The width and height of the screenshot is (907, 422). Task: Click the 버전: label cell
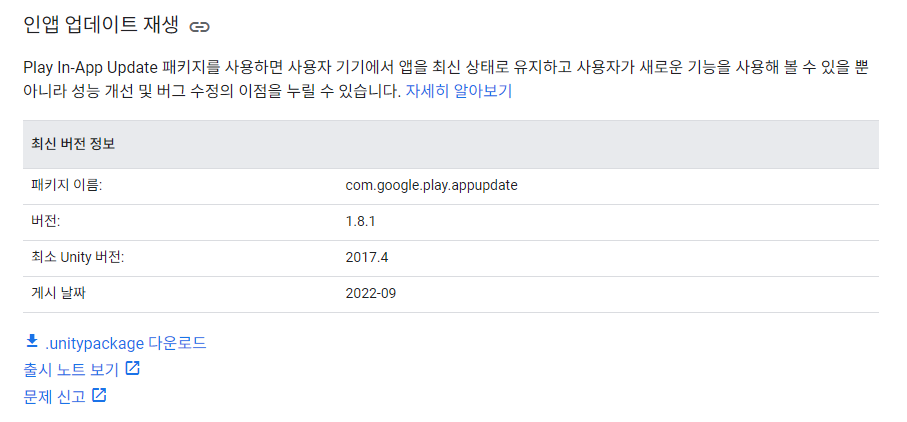tap(180, 222)
